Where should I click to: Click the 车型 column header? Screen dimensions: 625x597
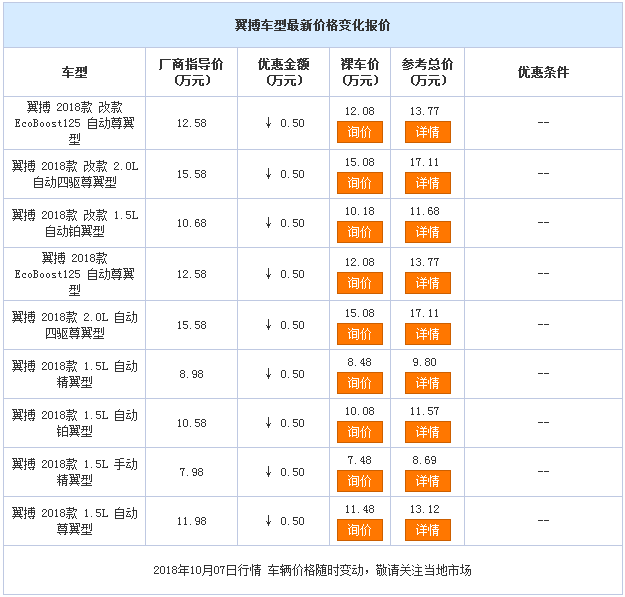click(x=75, y=72)
